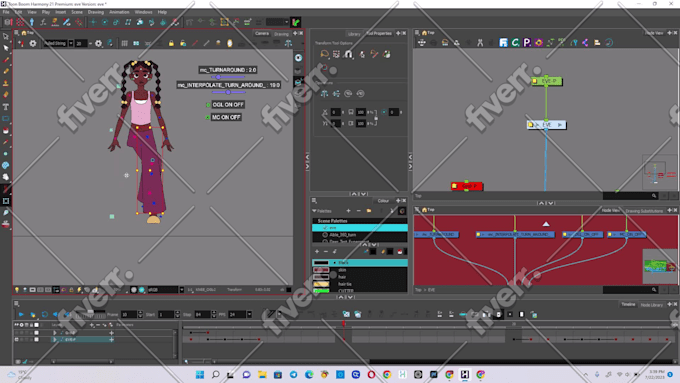
Task: Click the yellow padlock icon in Camera toolbar
Action: (171, 43)
